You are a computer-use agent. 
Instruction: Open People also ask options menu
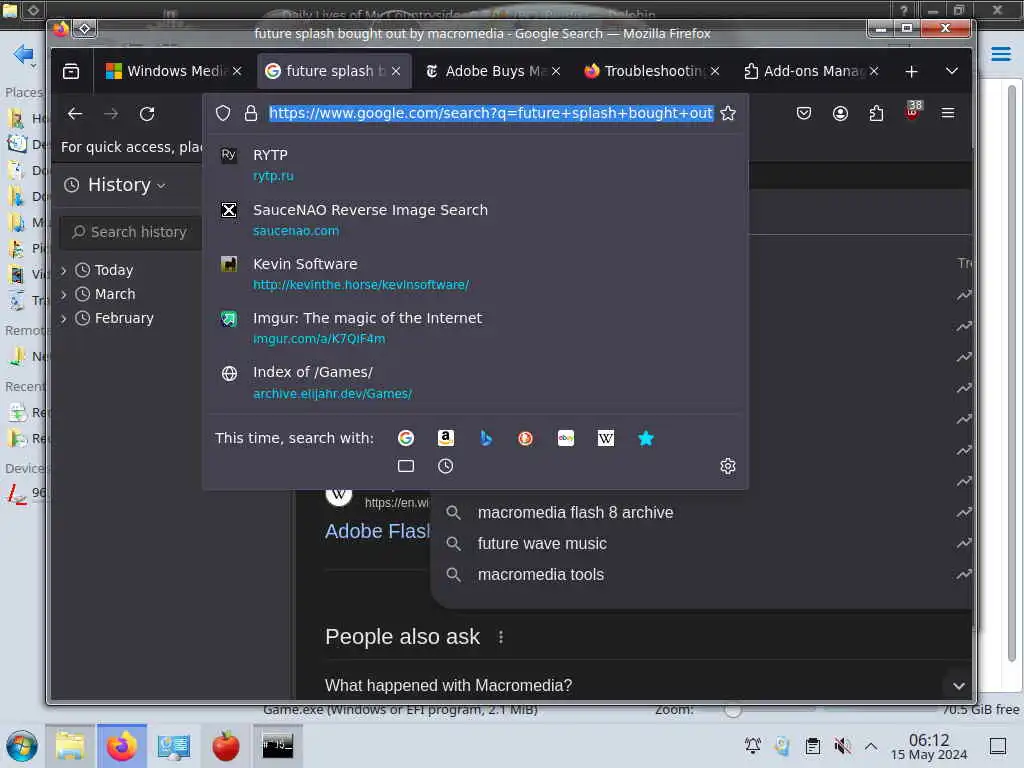(x=501, y=637)
